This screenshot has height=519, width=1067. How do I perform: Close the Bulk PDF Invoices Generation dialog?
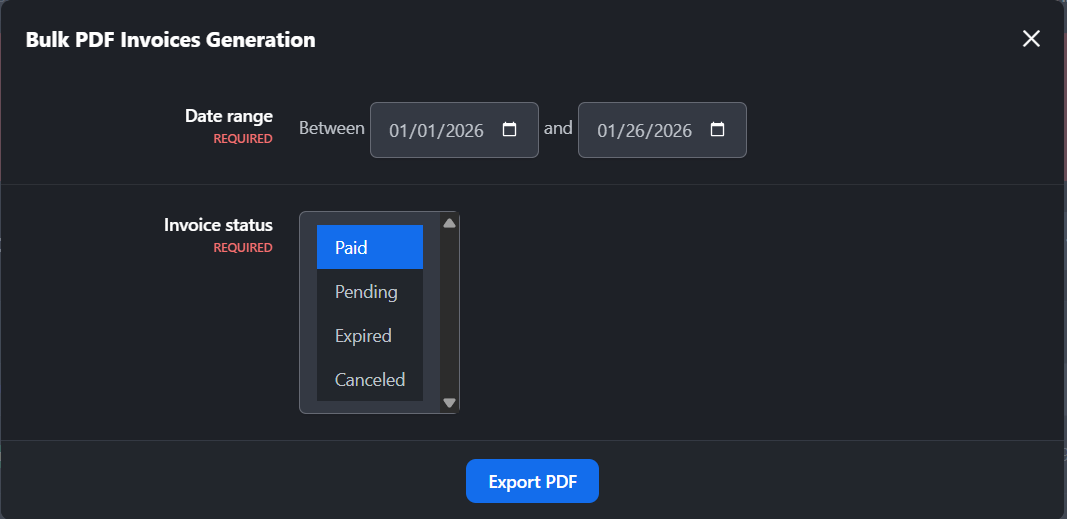(x=1031, y=39)
